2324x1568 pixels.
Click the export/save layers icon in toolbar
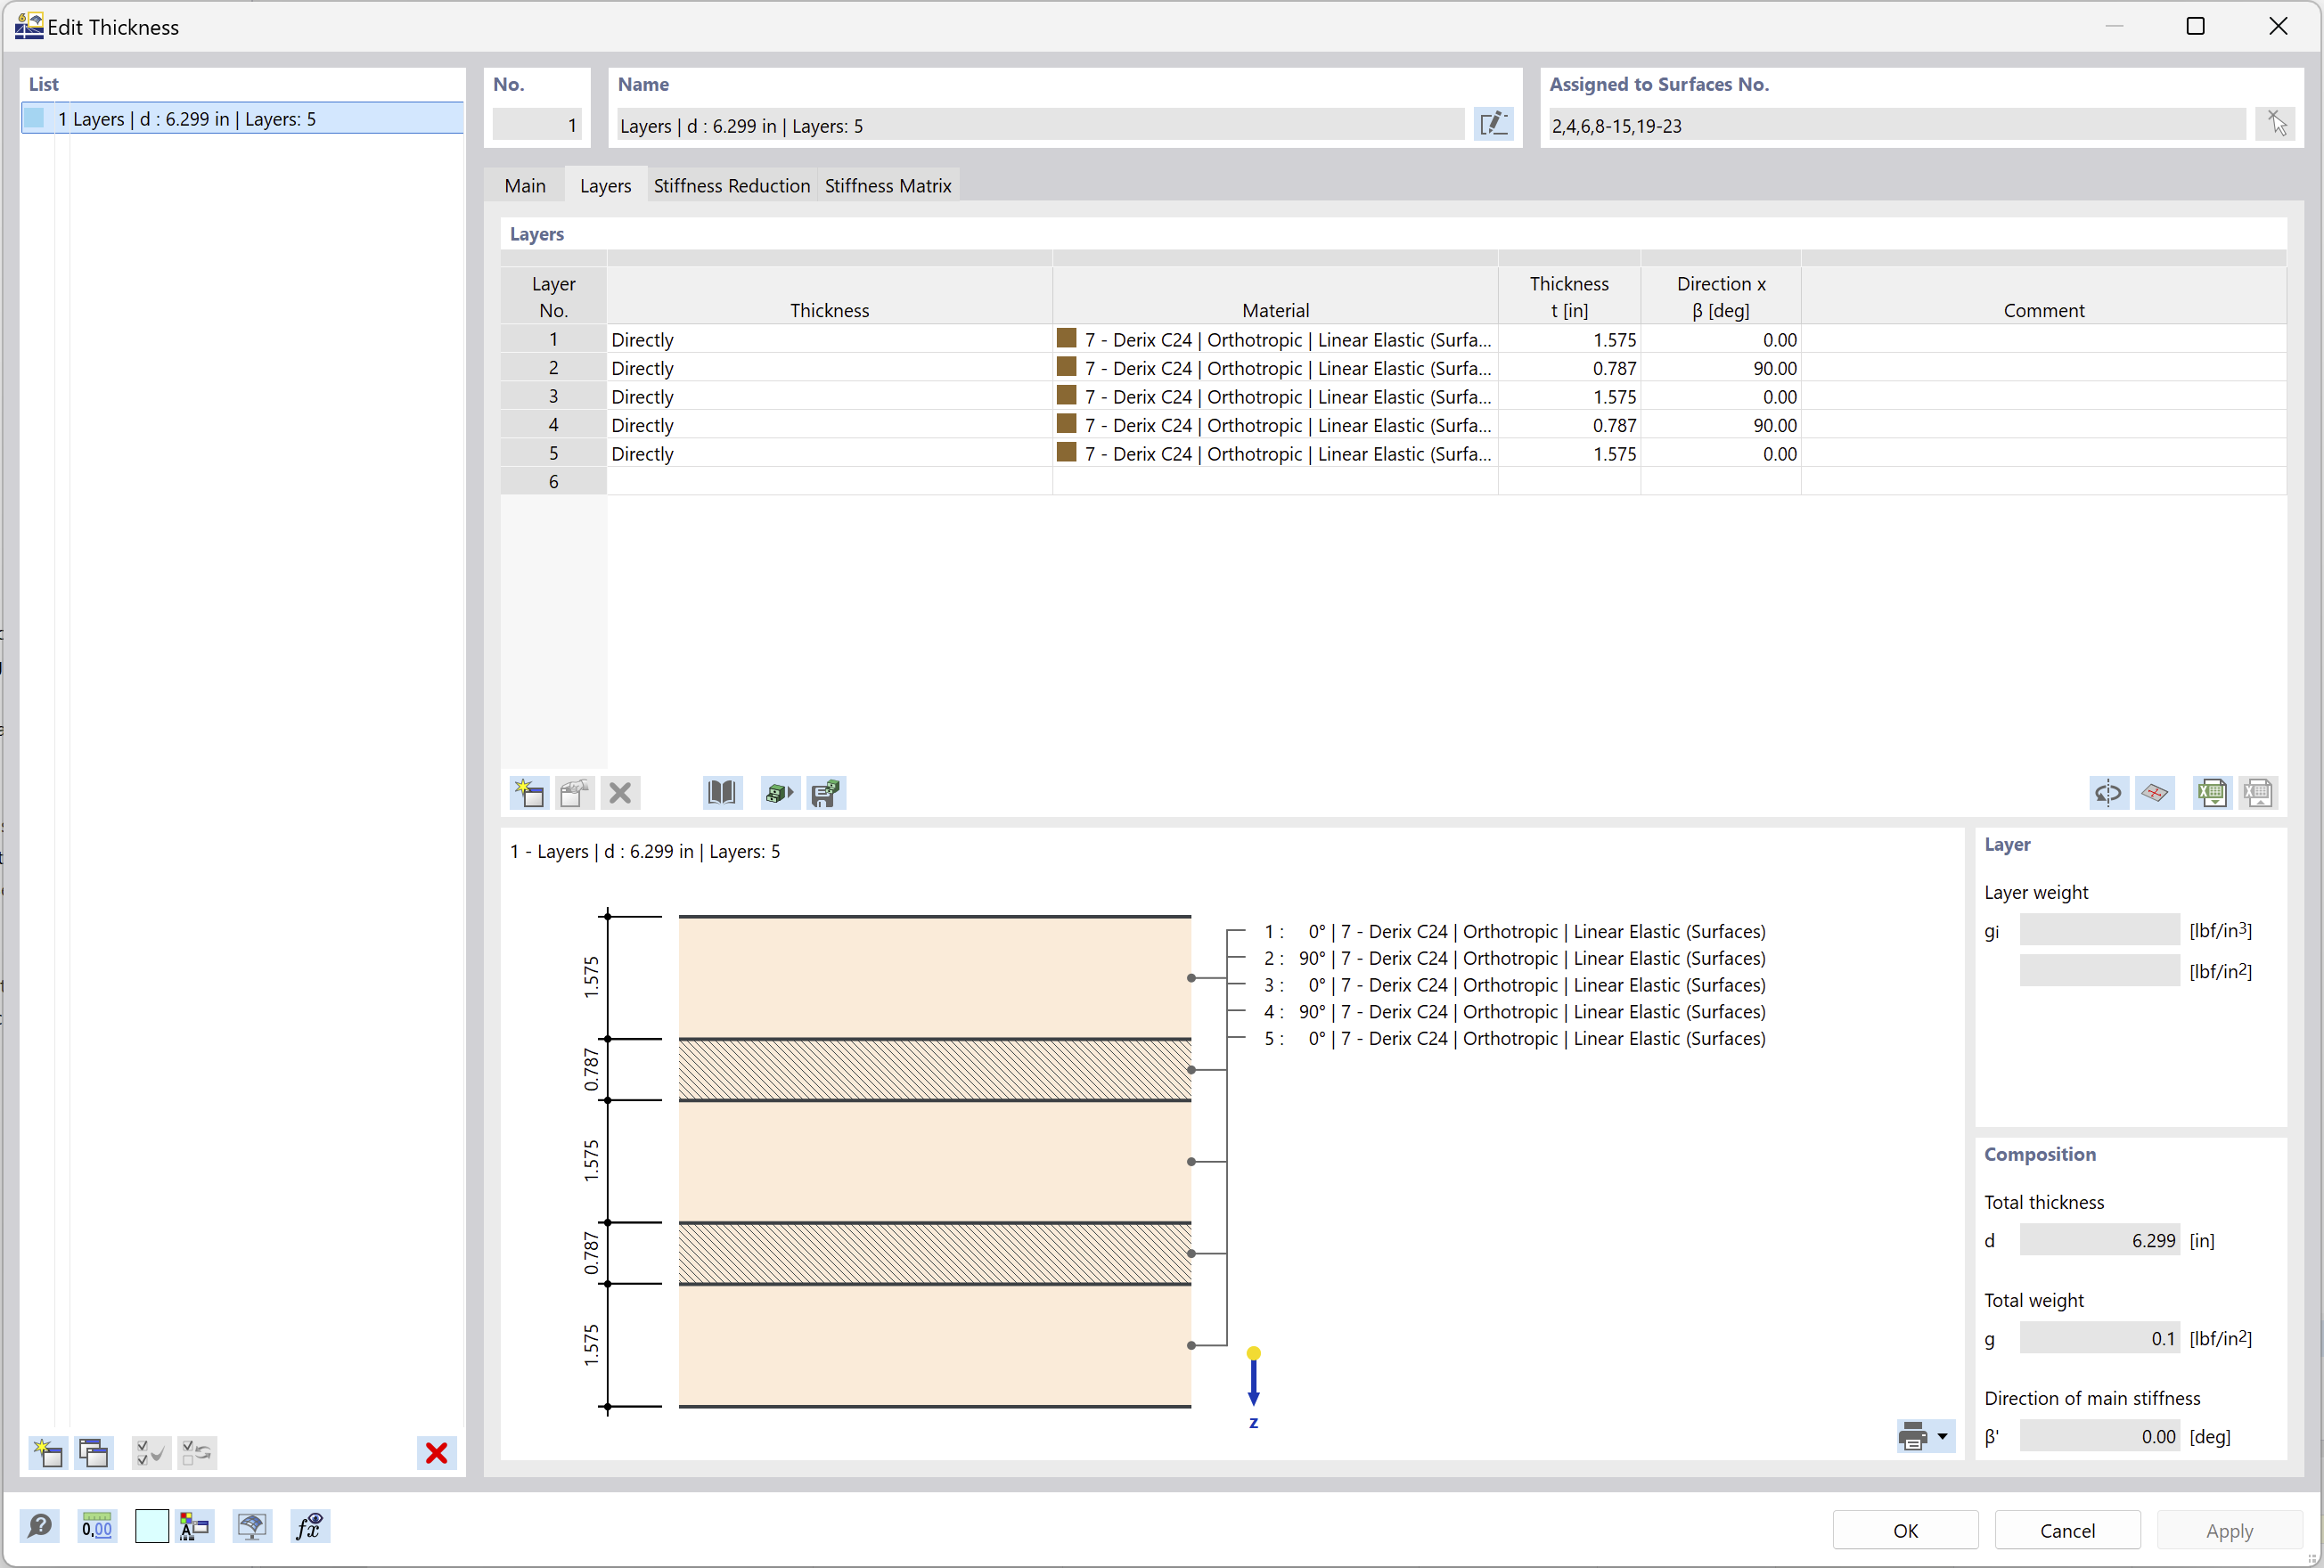(x=826, y=793)
